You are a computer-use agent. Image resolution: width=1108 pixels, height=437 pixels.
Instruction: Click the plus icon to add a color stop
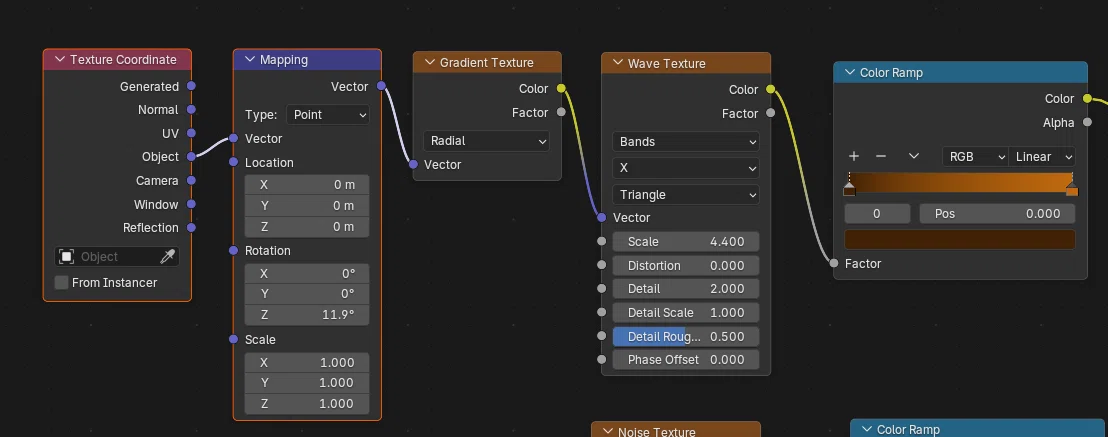854,156
